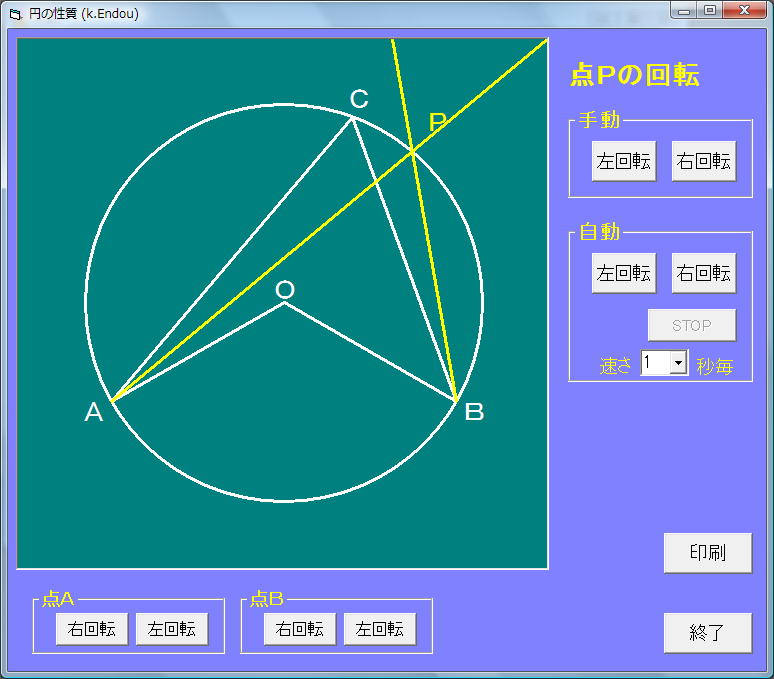Click 右回転 button in 手動 group

pyautogui.click(x=704, y=161)
